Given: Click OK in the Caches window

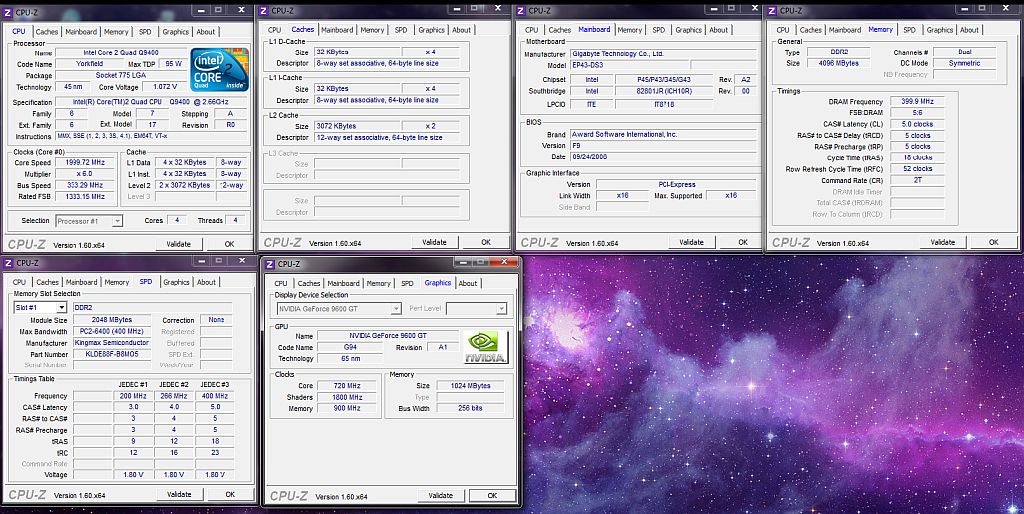Looking at the screenshot, I should point(486,242).
